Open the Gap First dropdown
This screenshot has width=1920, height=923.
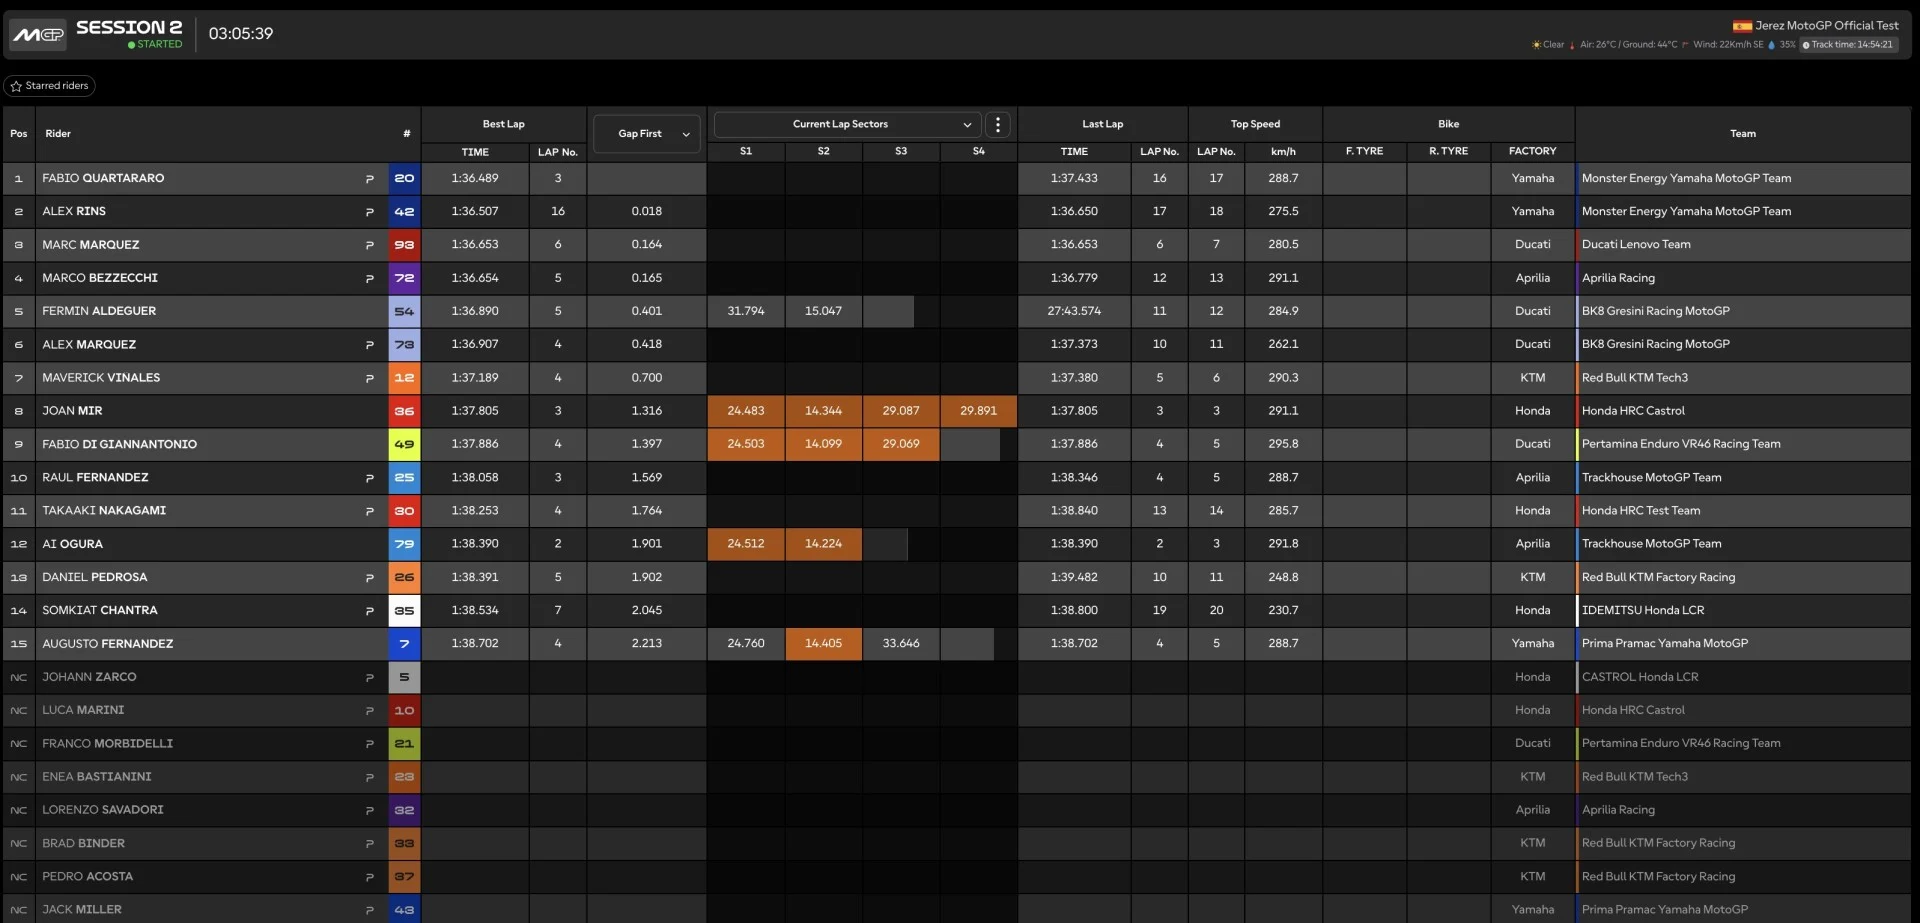(647, 134)
